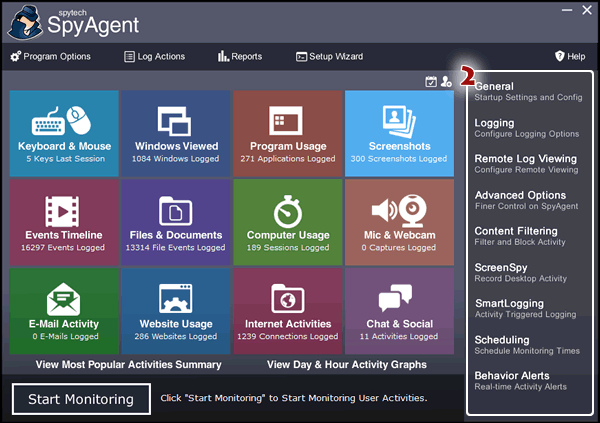
Task: Open the Keyboard & Mouse log tile
Action: coord(64,132)
